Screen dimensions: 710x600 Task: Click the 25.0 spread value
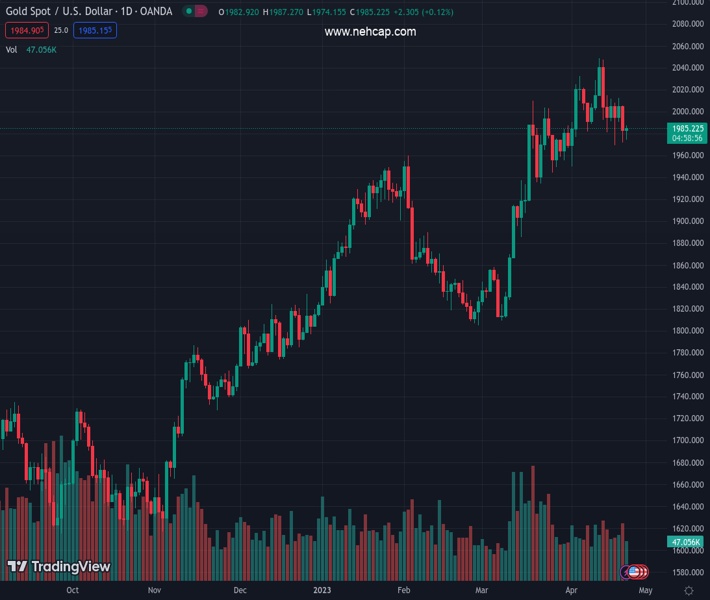coord(61,30)
